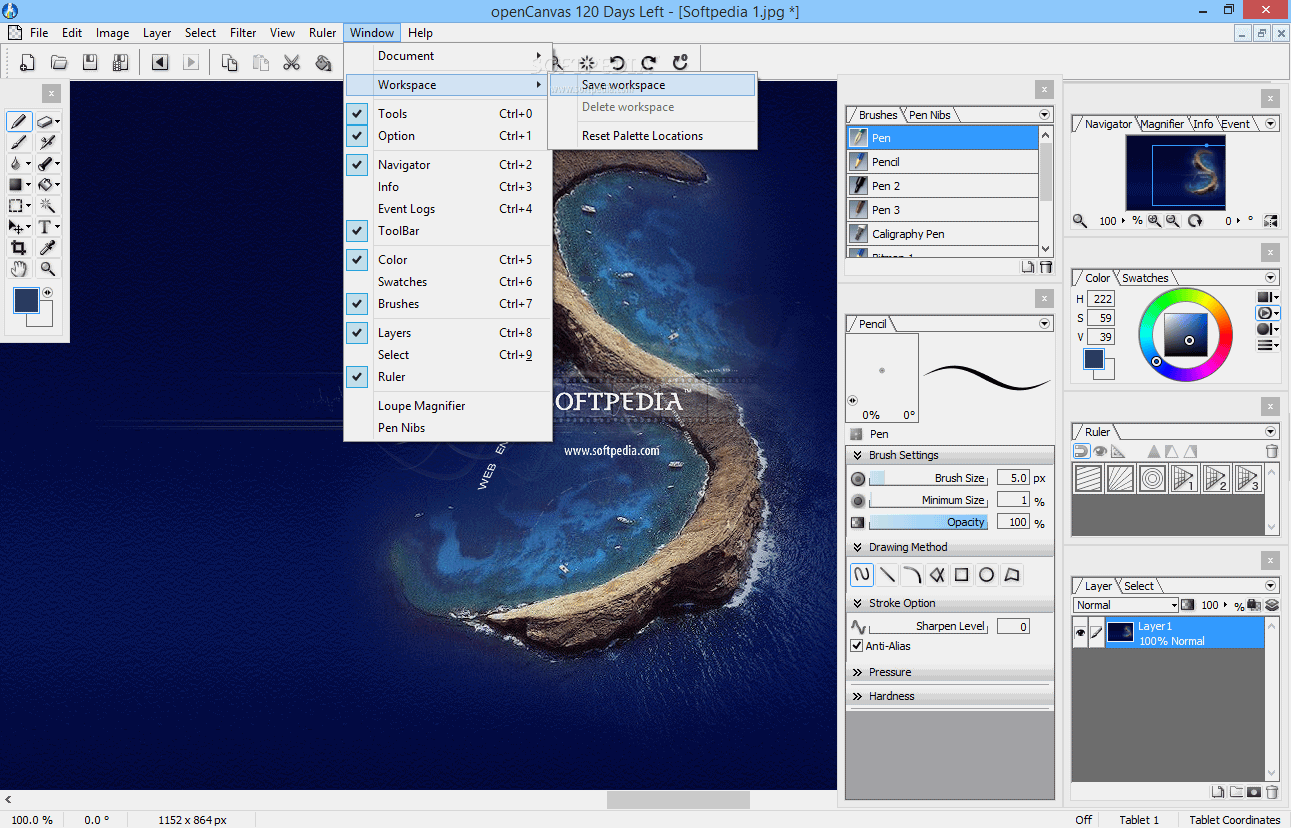The height and width of the screenshot is (828, 1291).
Task: Select the Eraser tool
Action: click(47, 121)
